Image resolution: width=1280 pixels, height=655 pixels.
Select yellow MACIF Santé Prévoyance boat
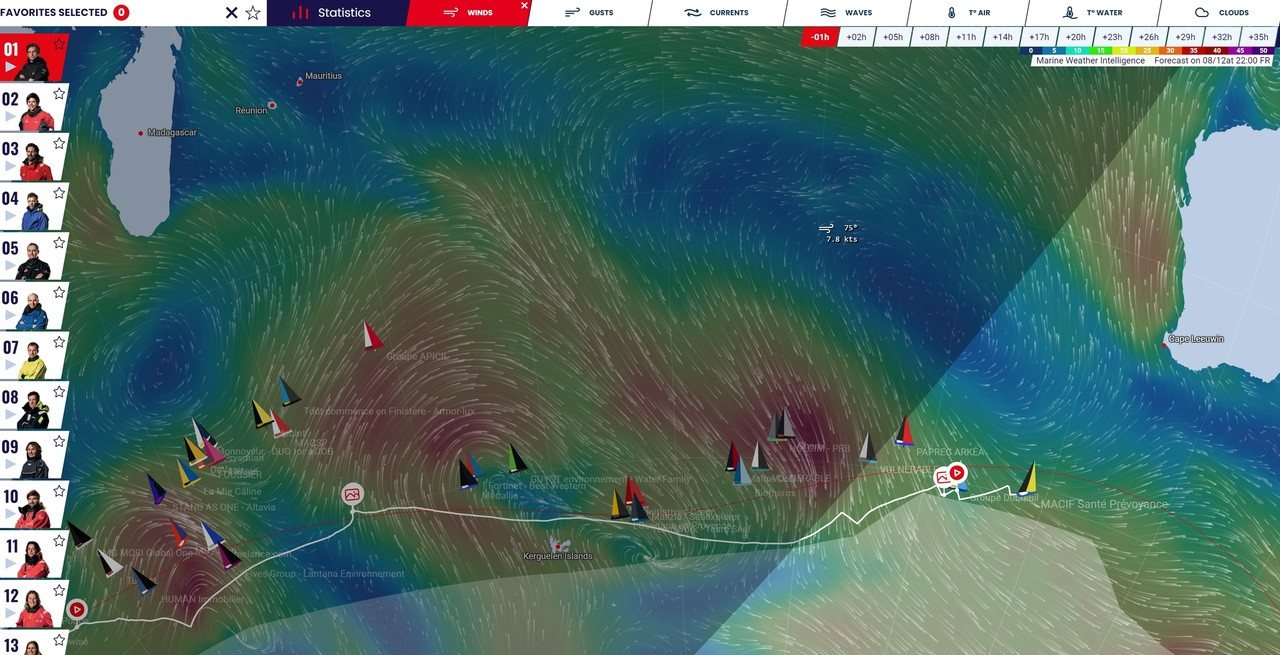pyautogui.click(x=1027, y=479)
